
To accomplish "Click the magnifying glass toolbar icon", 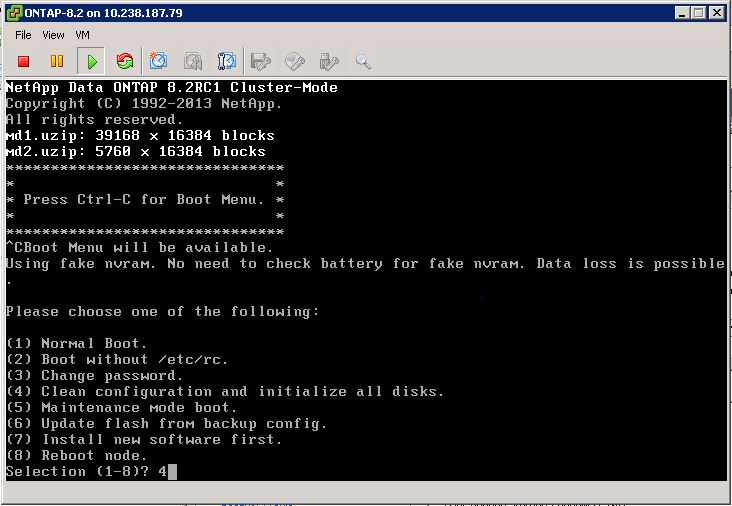I will click(363, 61).
